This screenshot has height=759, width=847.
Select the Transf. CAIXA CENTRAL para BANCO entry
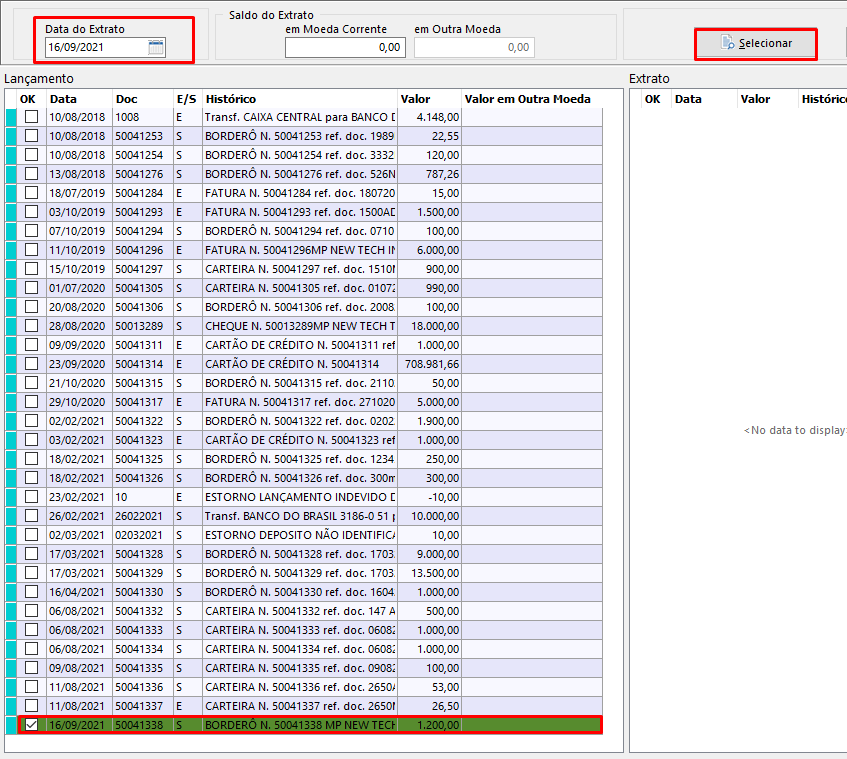(x=300, y=117)
